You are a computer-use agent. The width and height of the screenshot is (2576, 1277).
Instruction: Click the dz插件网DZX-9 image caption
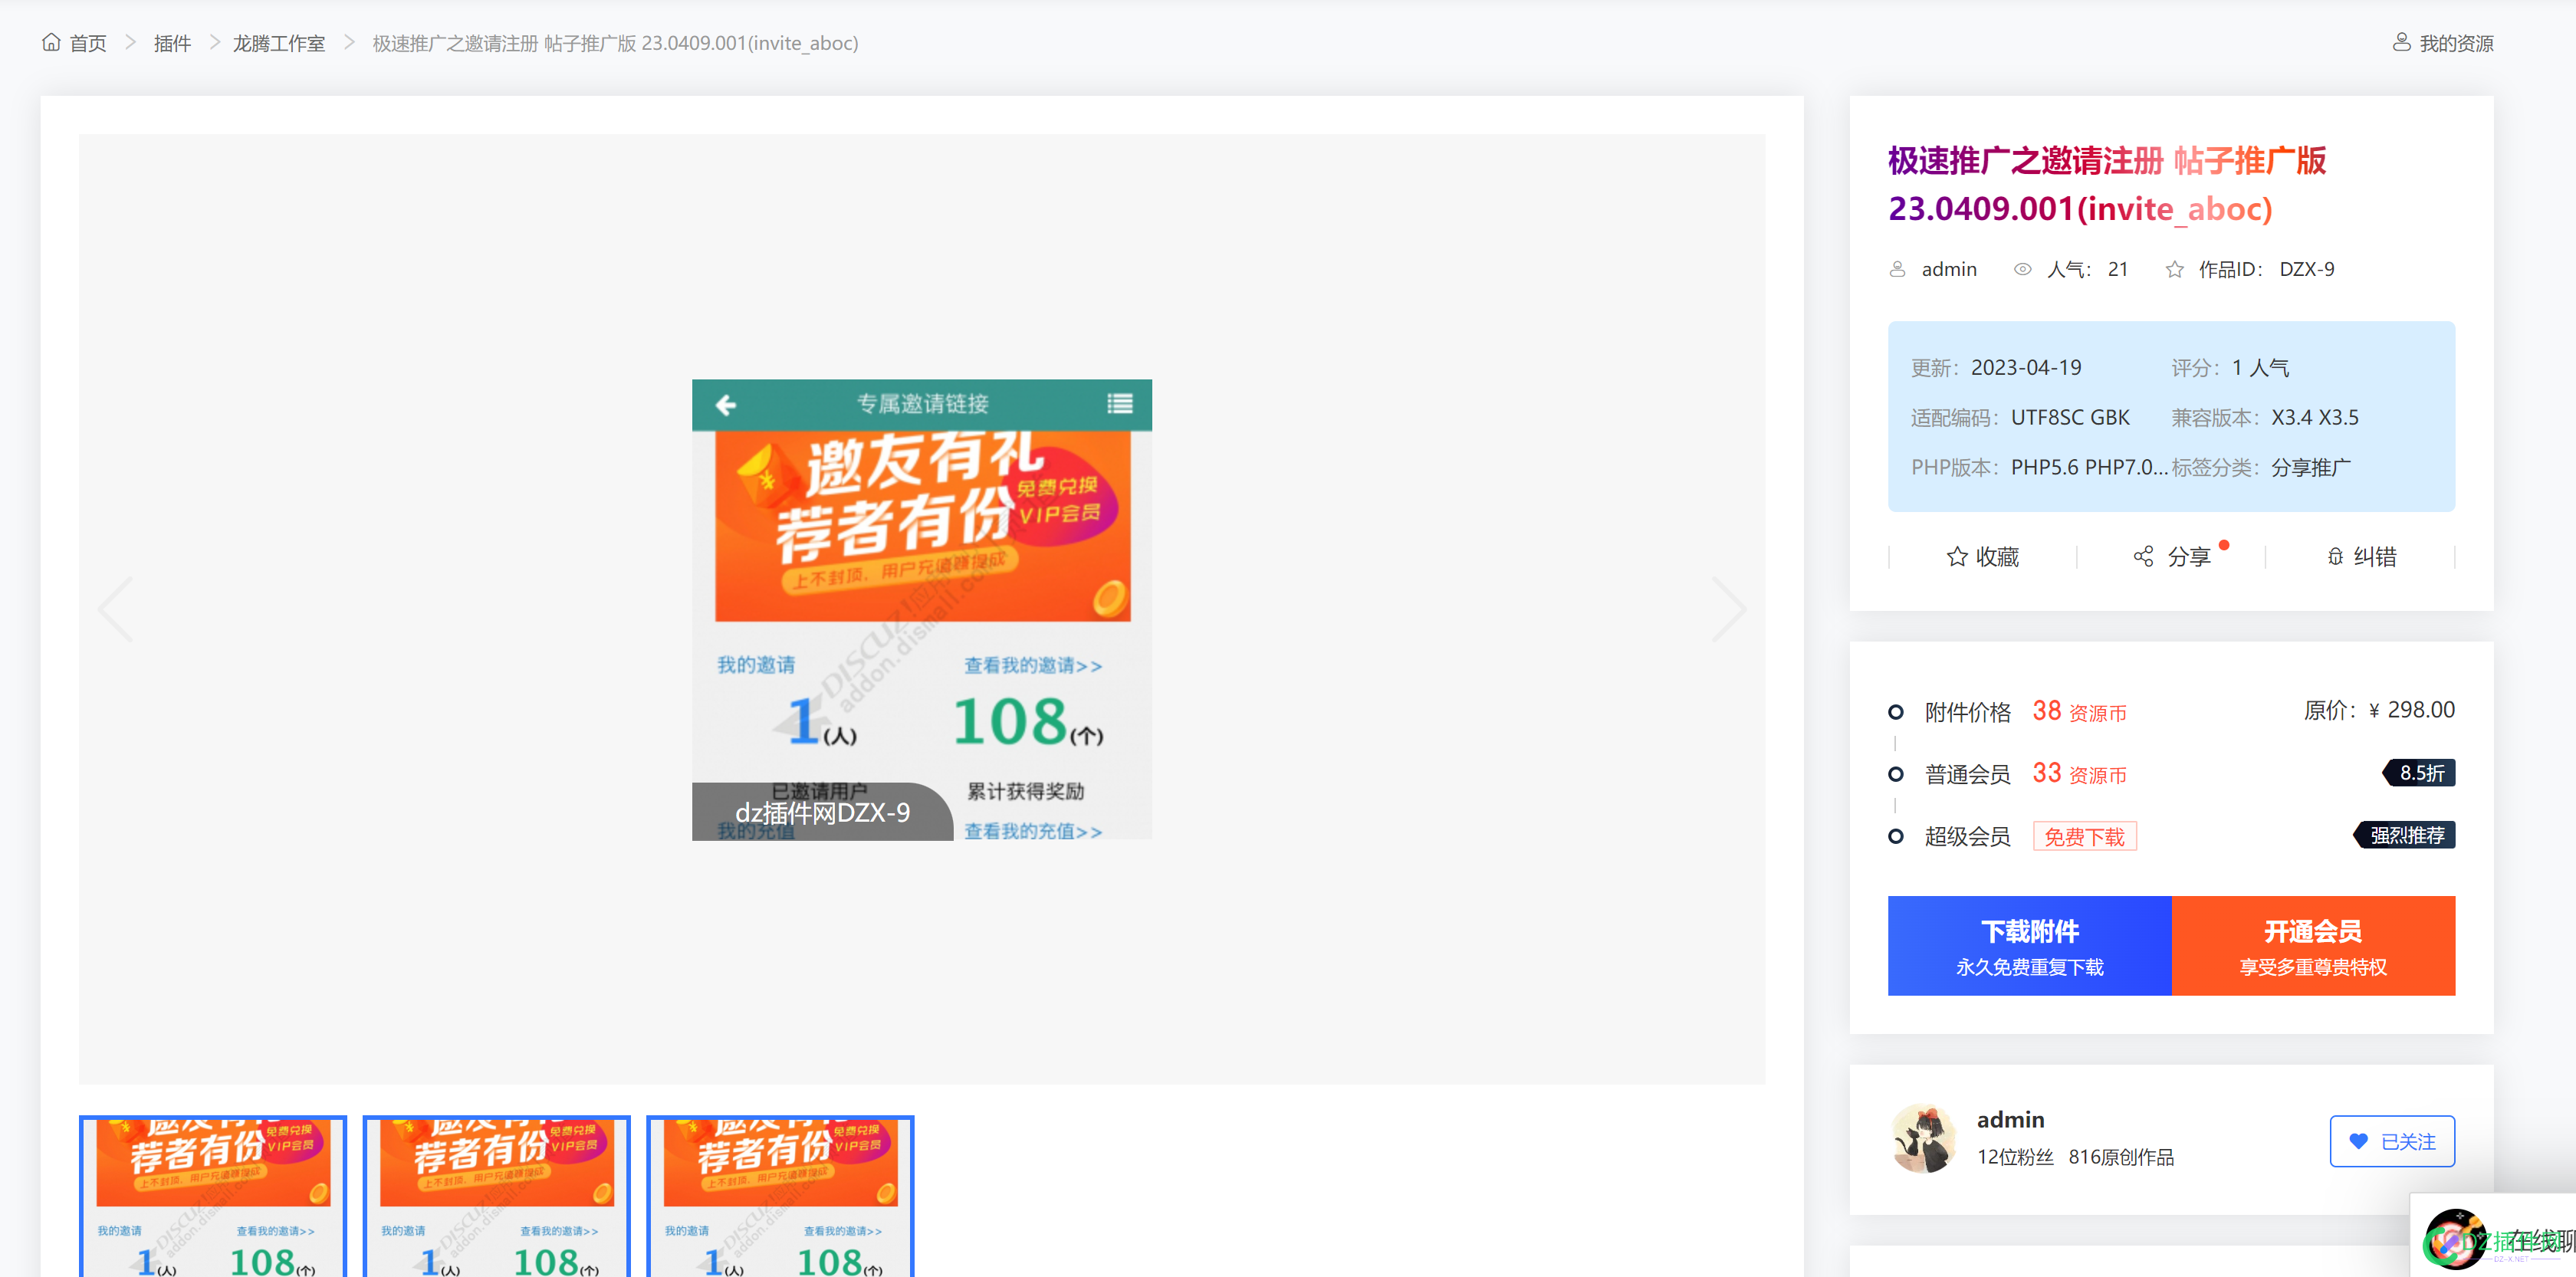[x=822, y=812]
